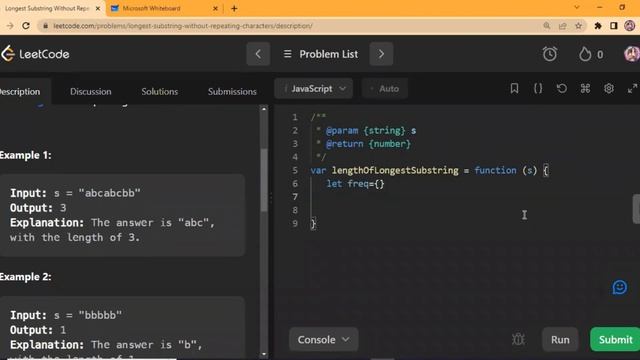Click the browser zoom magnifier icon
Image resolution: width=640 pixels, height=360 pixels.
[x=547, y=26]
